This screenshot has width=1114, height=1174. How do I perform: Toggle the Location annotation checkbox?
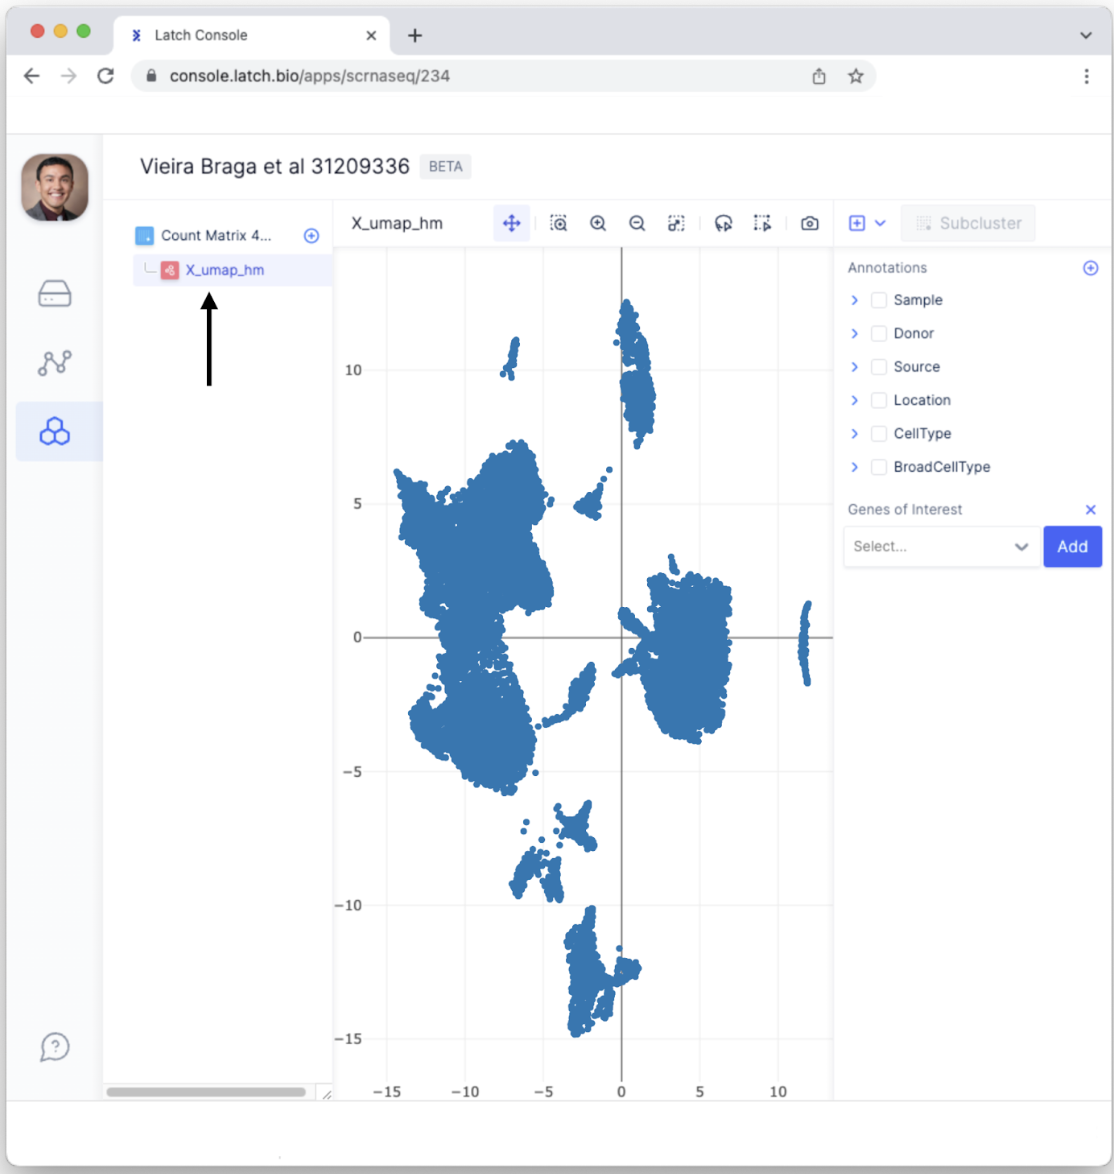pyautogui.click(x=879, y=400)
